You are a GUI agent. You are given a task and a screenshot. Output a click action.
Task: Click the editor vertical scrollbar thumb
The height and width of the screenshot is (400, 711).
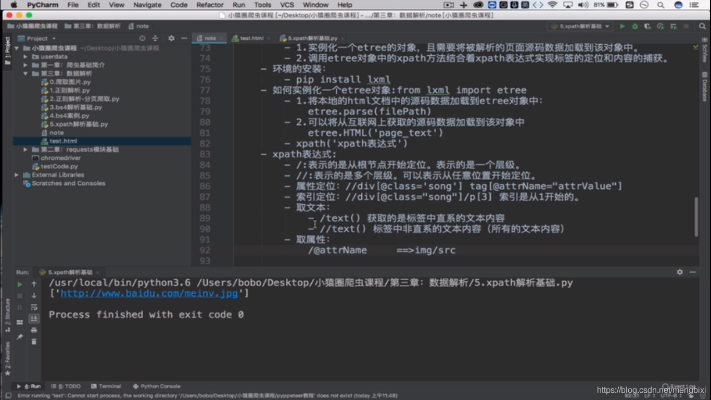pyautogui.click(x=696, y=216)
